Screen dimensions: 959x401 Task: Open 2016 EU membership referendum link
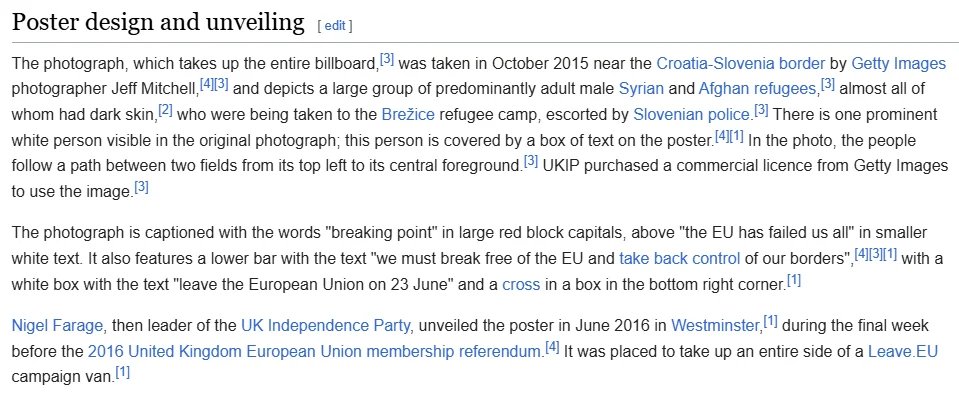point(315,351)
